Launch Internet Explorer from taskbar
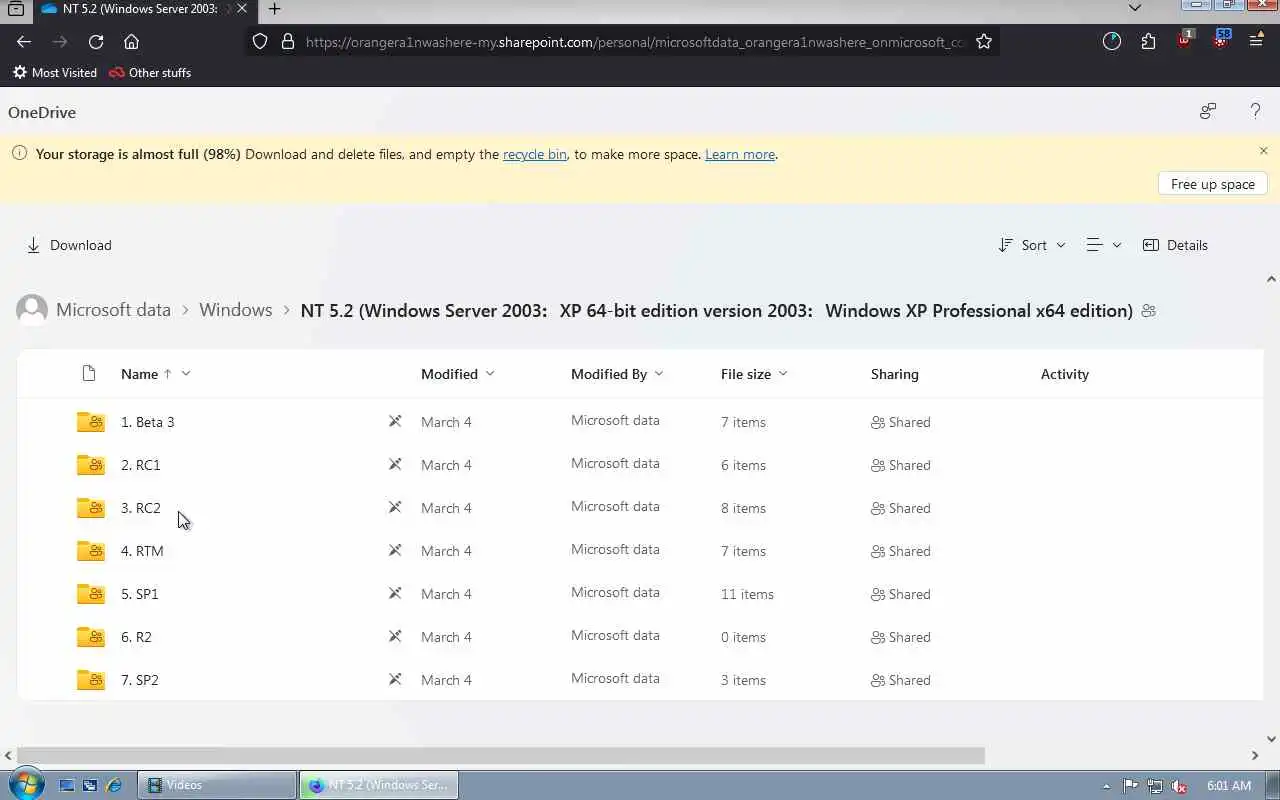 (x=113, y=786)
